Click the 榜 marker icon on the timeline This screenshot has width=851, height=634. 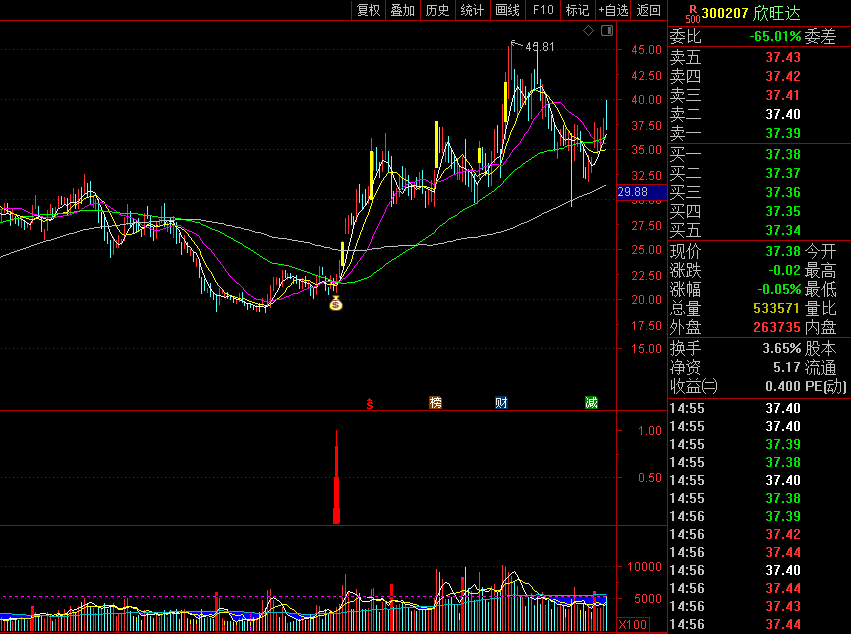tap(435, 403)
